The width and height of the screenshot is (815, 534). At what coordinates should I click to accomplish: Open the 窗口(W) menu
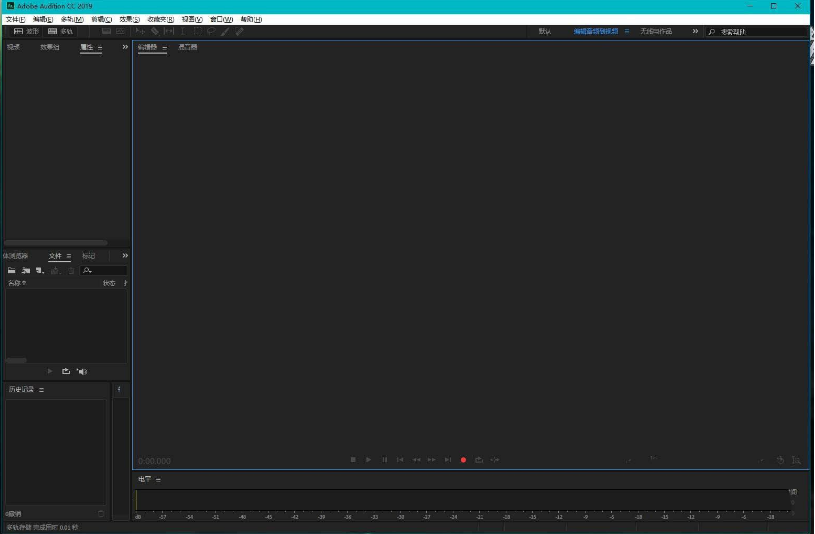221,19
